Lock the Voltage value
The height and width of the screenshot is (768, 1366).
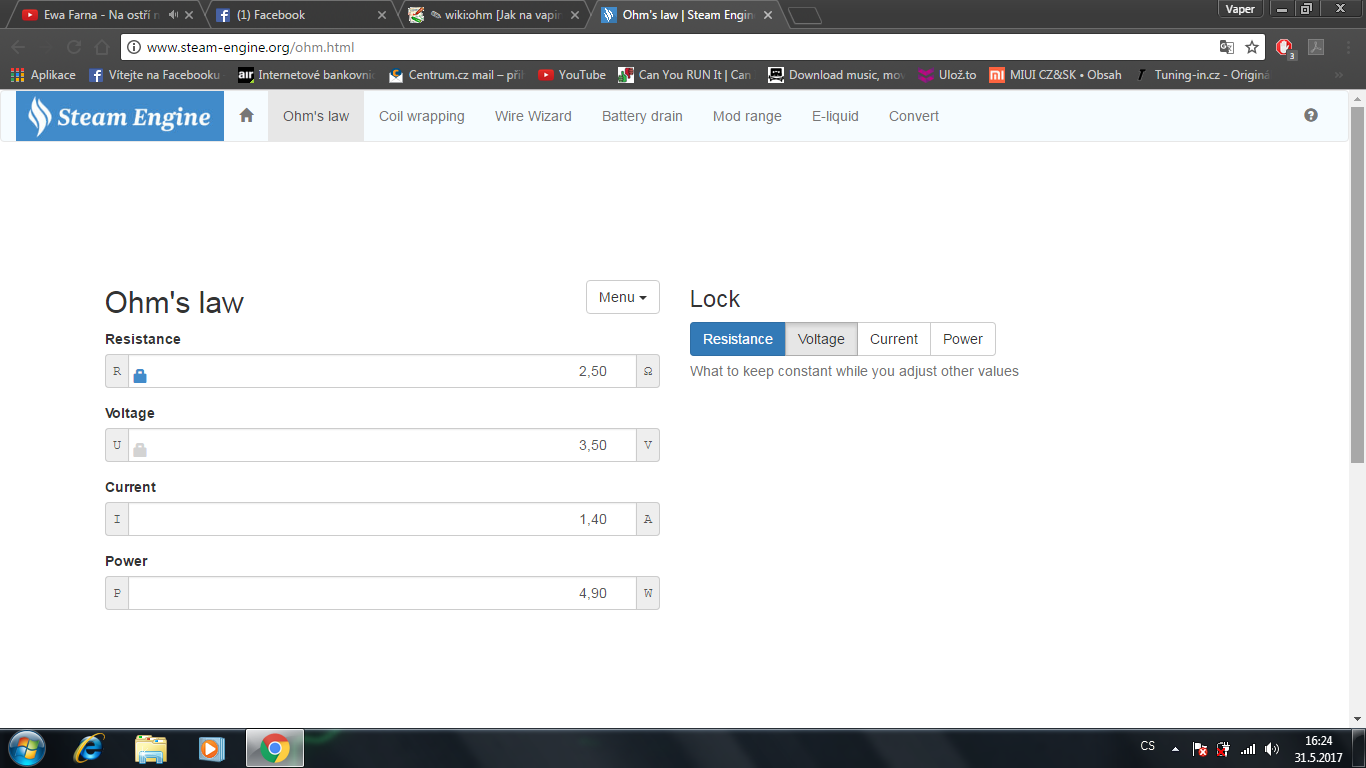pyautogui.click(x=821, y=339)
